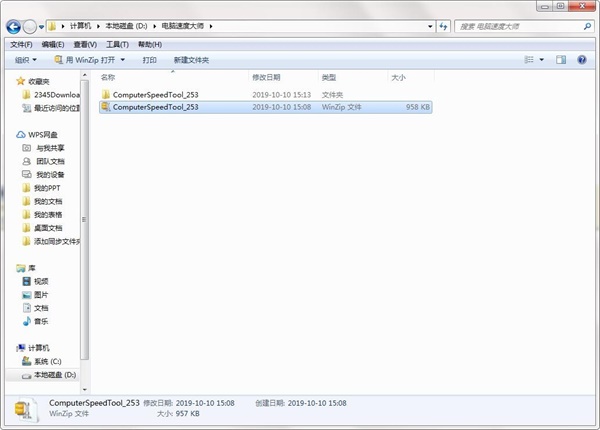Sort by the 修改日期 column header
Screen dimensions: 600x430
pos(266,78)
